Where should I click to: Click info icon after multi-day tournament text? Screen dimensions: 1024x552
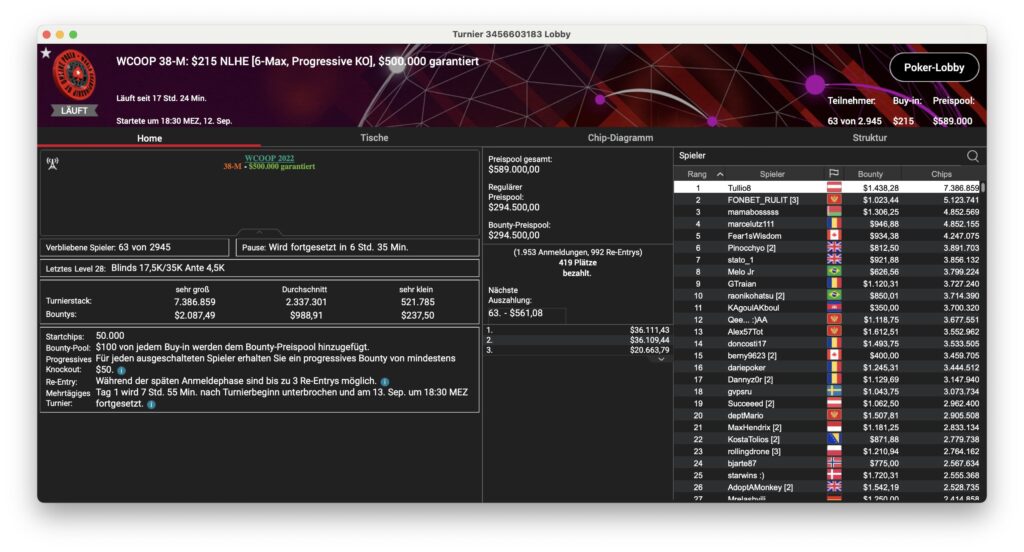tap(151, 404)
